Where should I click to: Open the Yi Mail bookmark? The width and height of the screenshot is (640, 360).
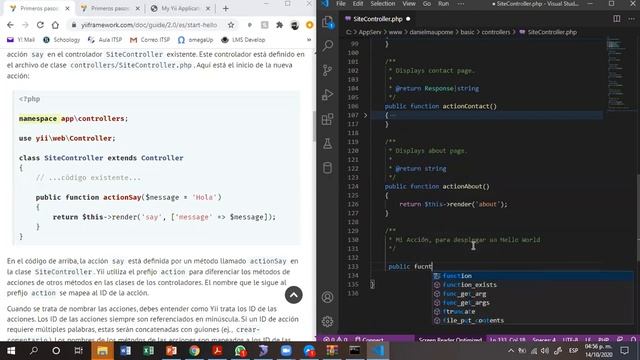21,40
